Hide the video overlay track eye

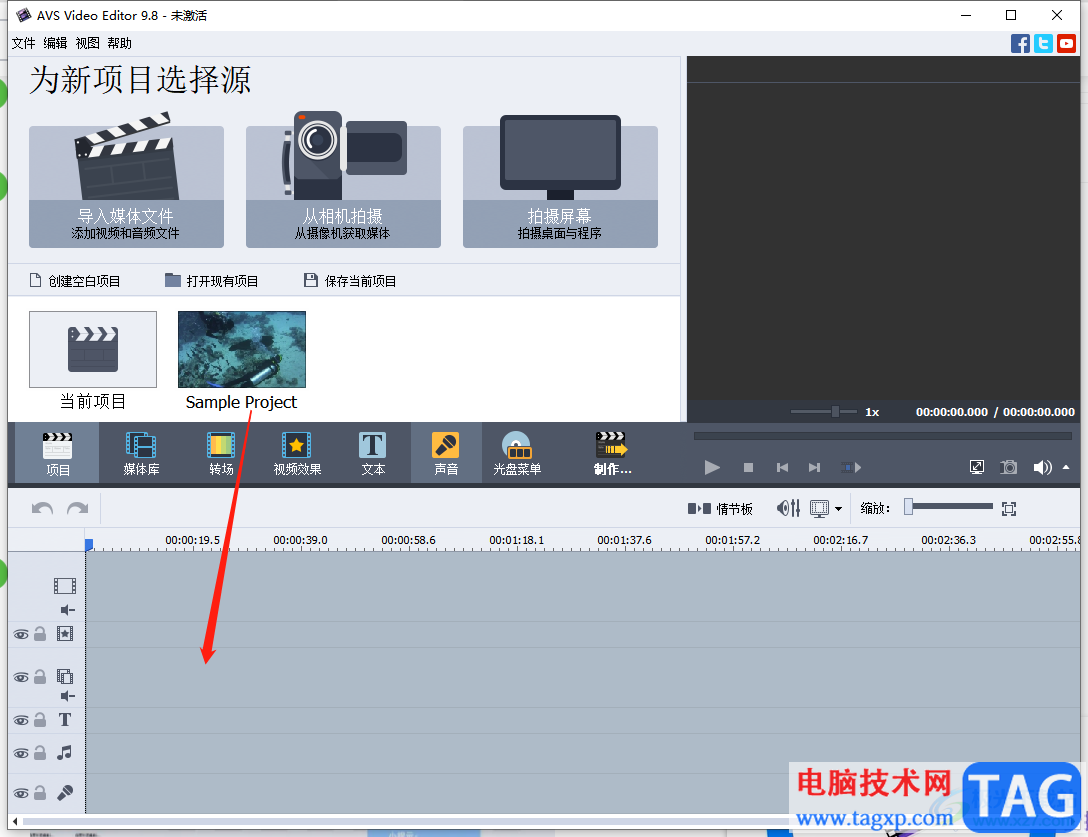coord(22,677)
